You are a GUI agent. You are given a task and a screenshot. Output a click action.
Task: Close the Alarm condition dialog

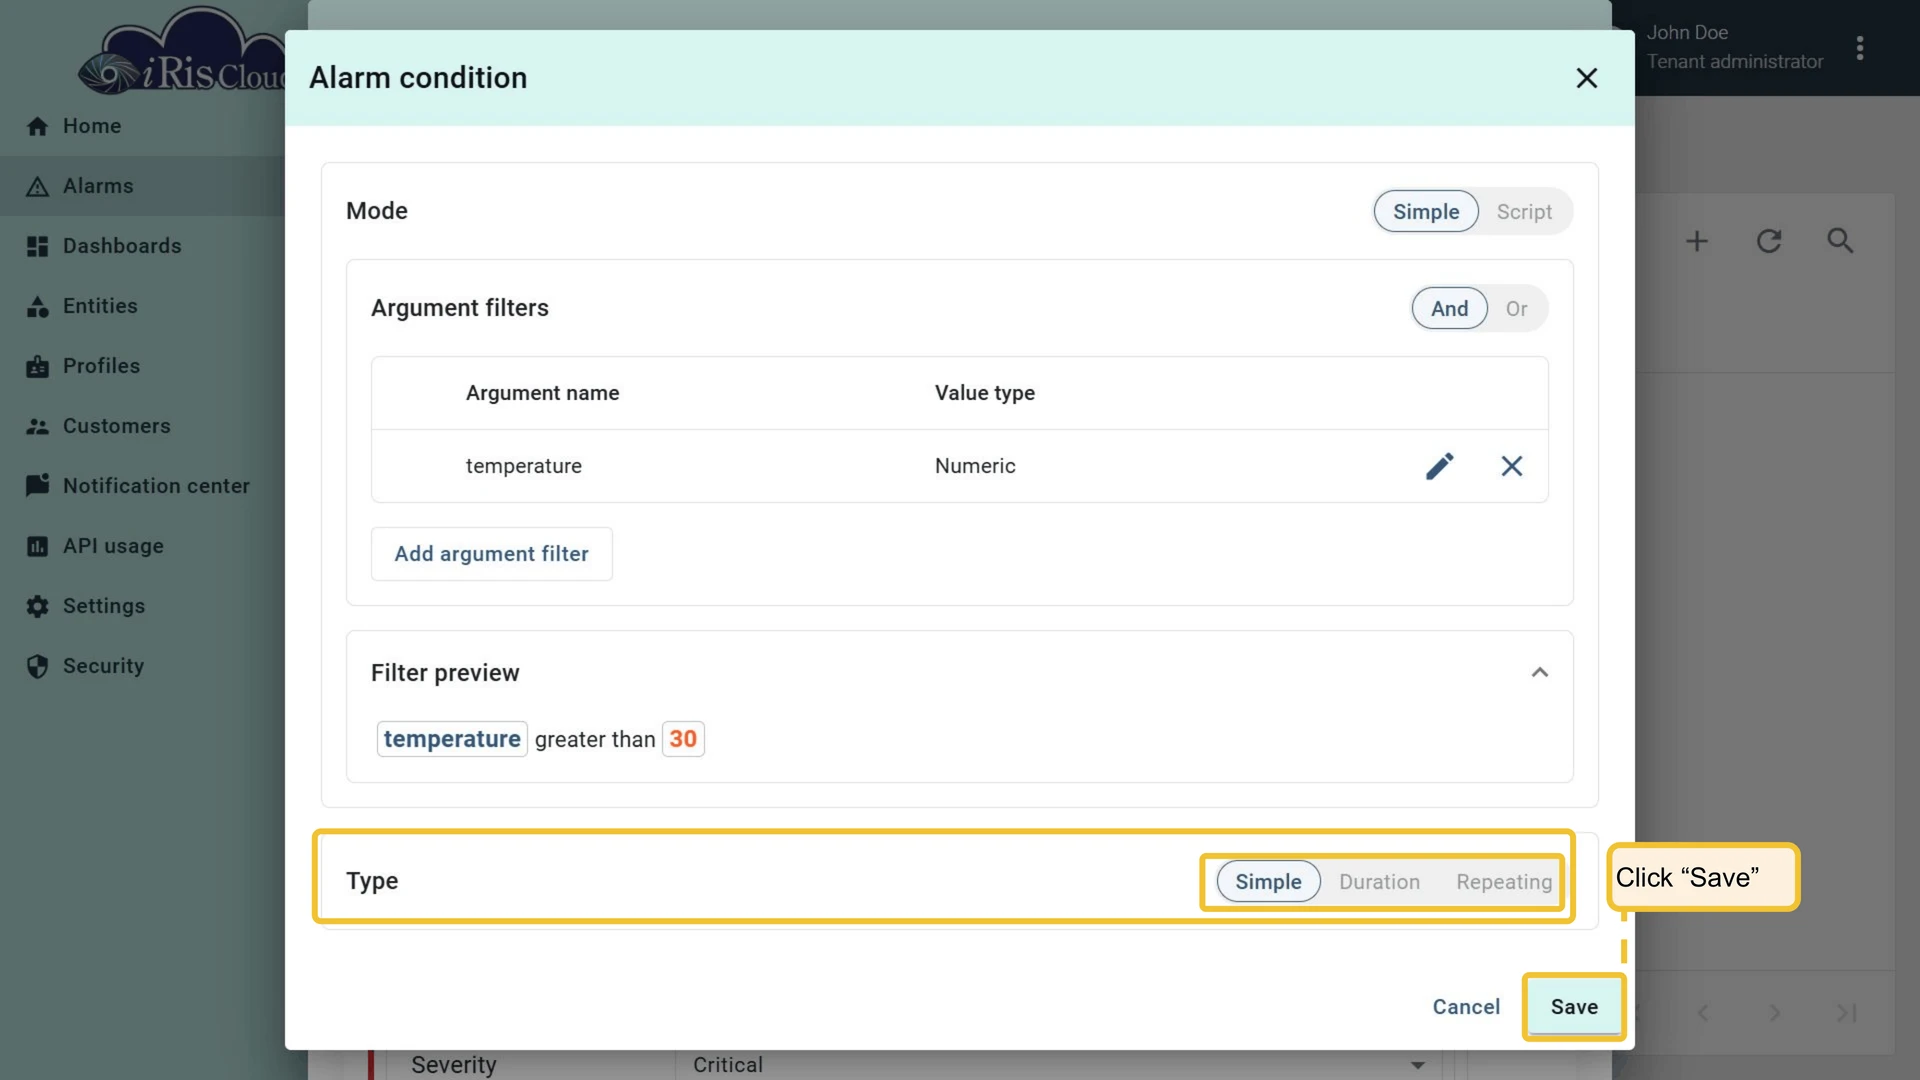pyautogui.click(x=1586, y=78)
